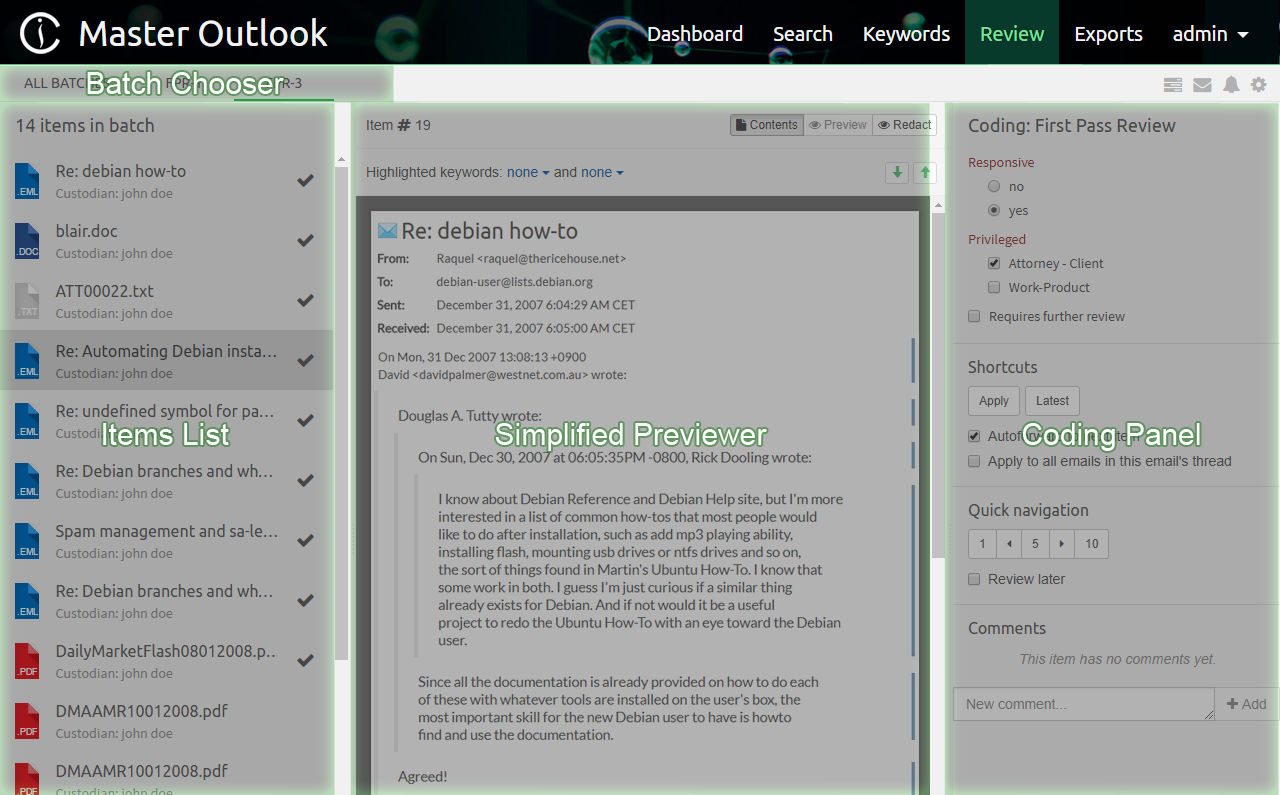Open the settings gear icon
1280x795 pixels.
point(1259,85)
